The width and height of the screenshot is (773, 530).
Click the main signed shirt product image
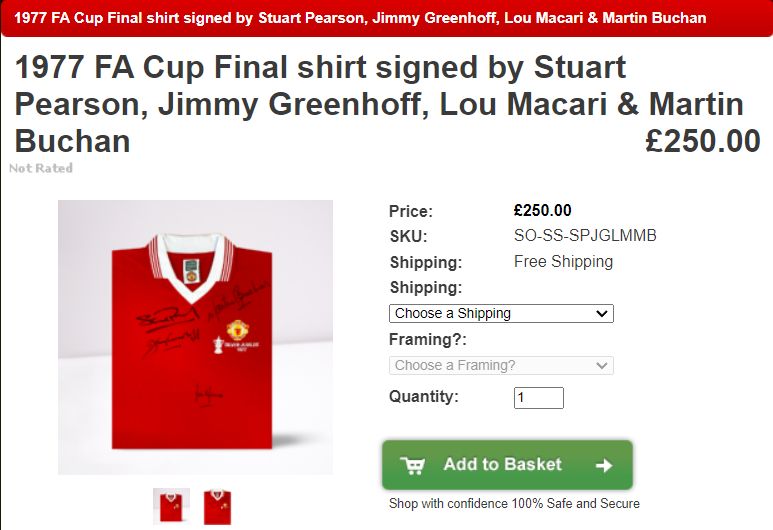coord(195,337)
